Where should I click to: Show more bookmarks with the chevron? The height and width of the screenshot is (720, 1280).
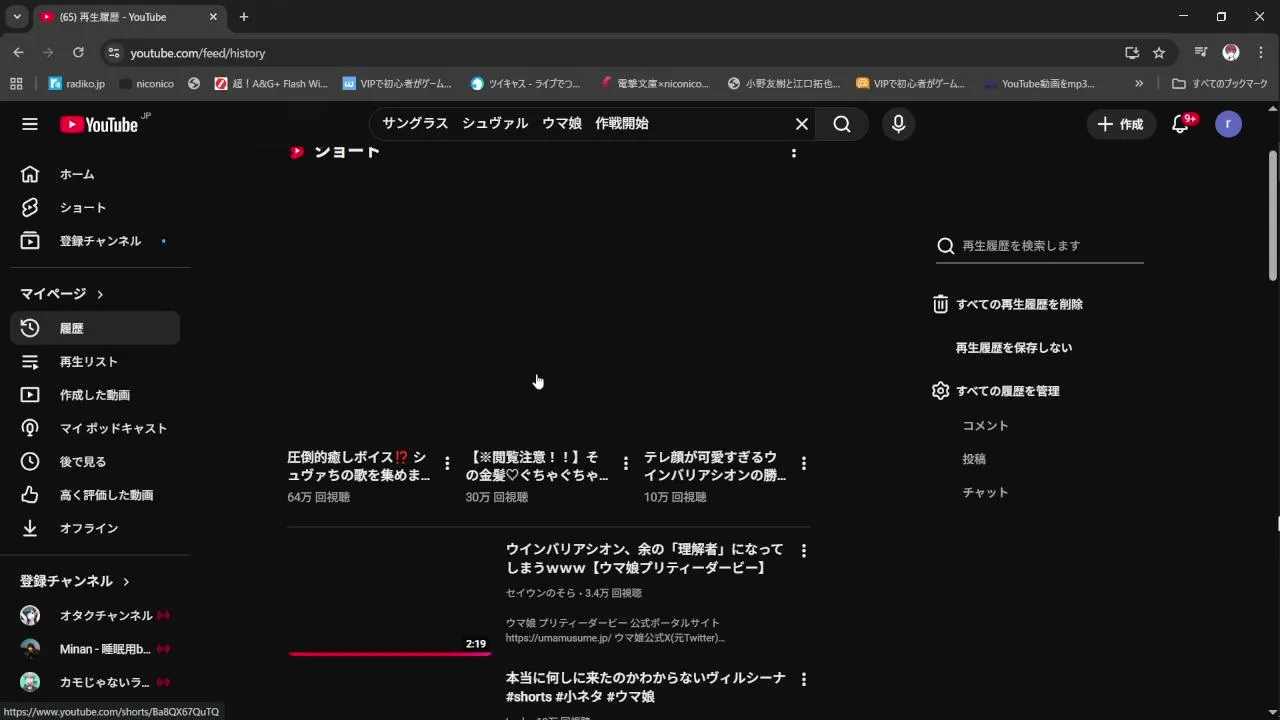[x=1138, y=84]
